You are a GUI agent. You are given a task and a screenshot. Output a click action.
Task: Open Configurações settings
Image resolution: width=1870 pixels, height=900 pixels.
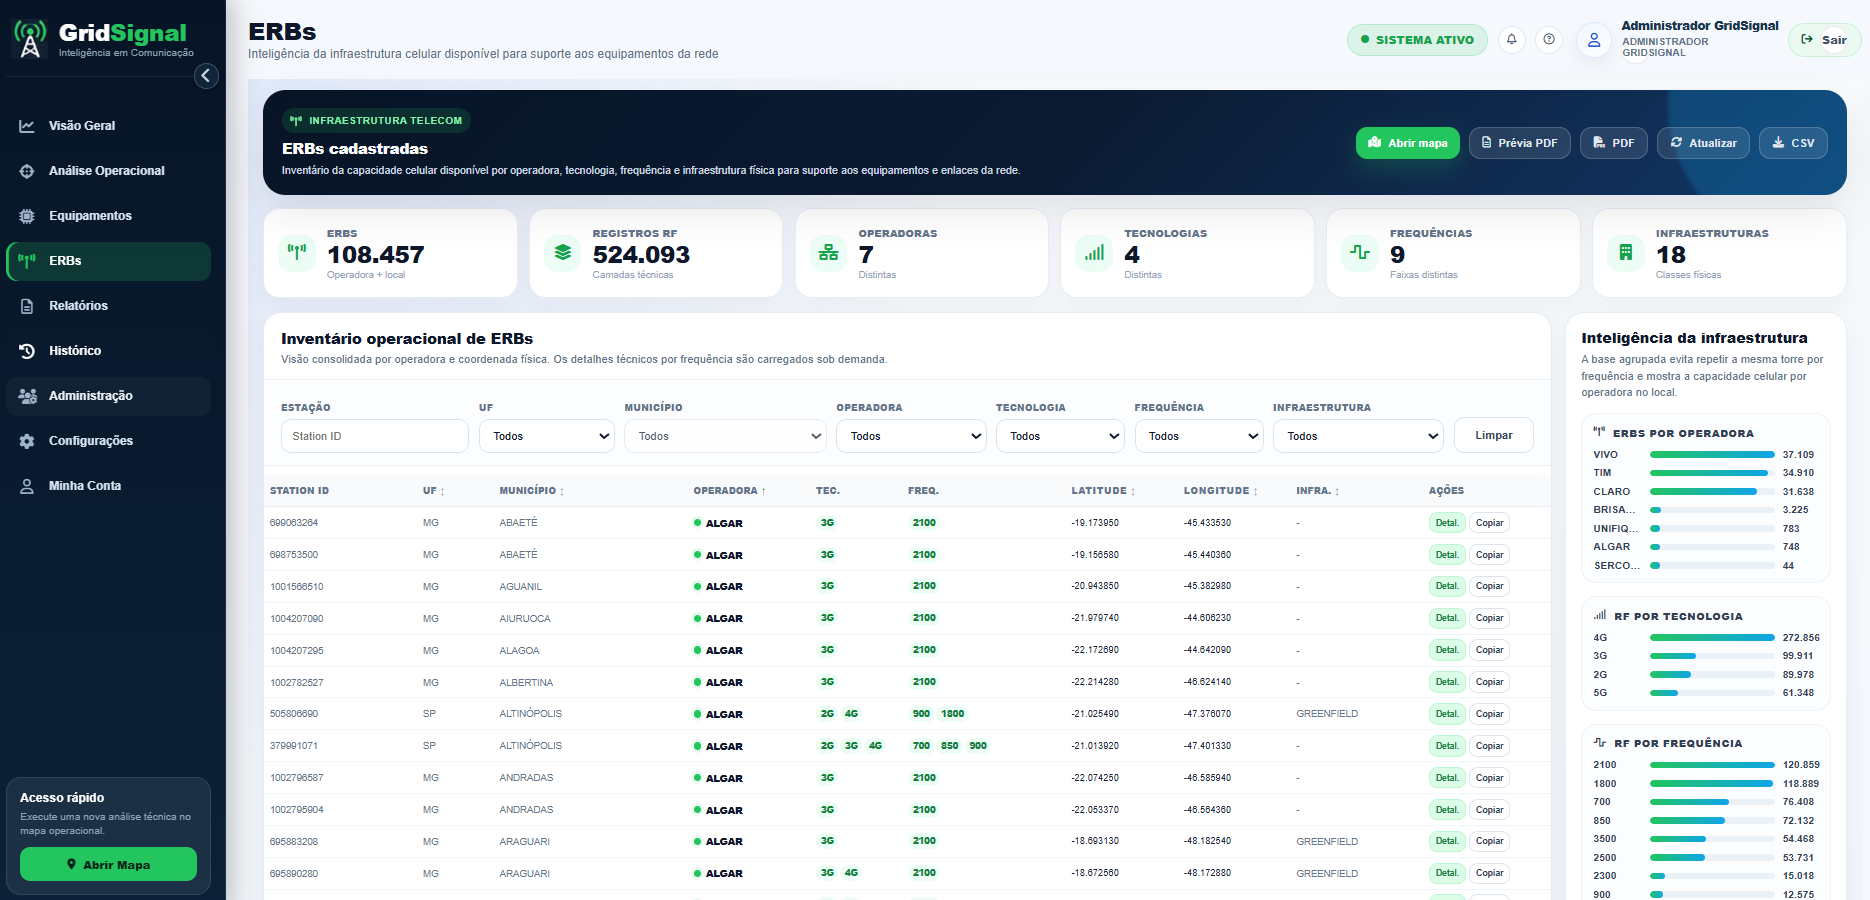(108, 441)
